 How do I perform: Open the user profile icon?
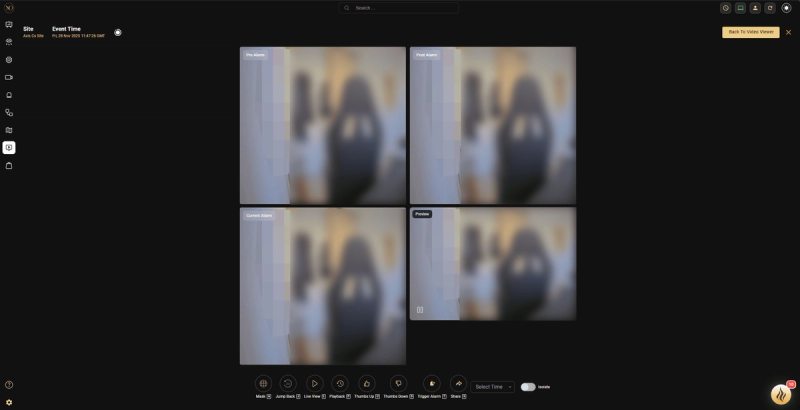(755, 8)
